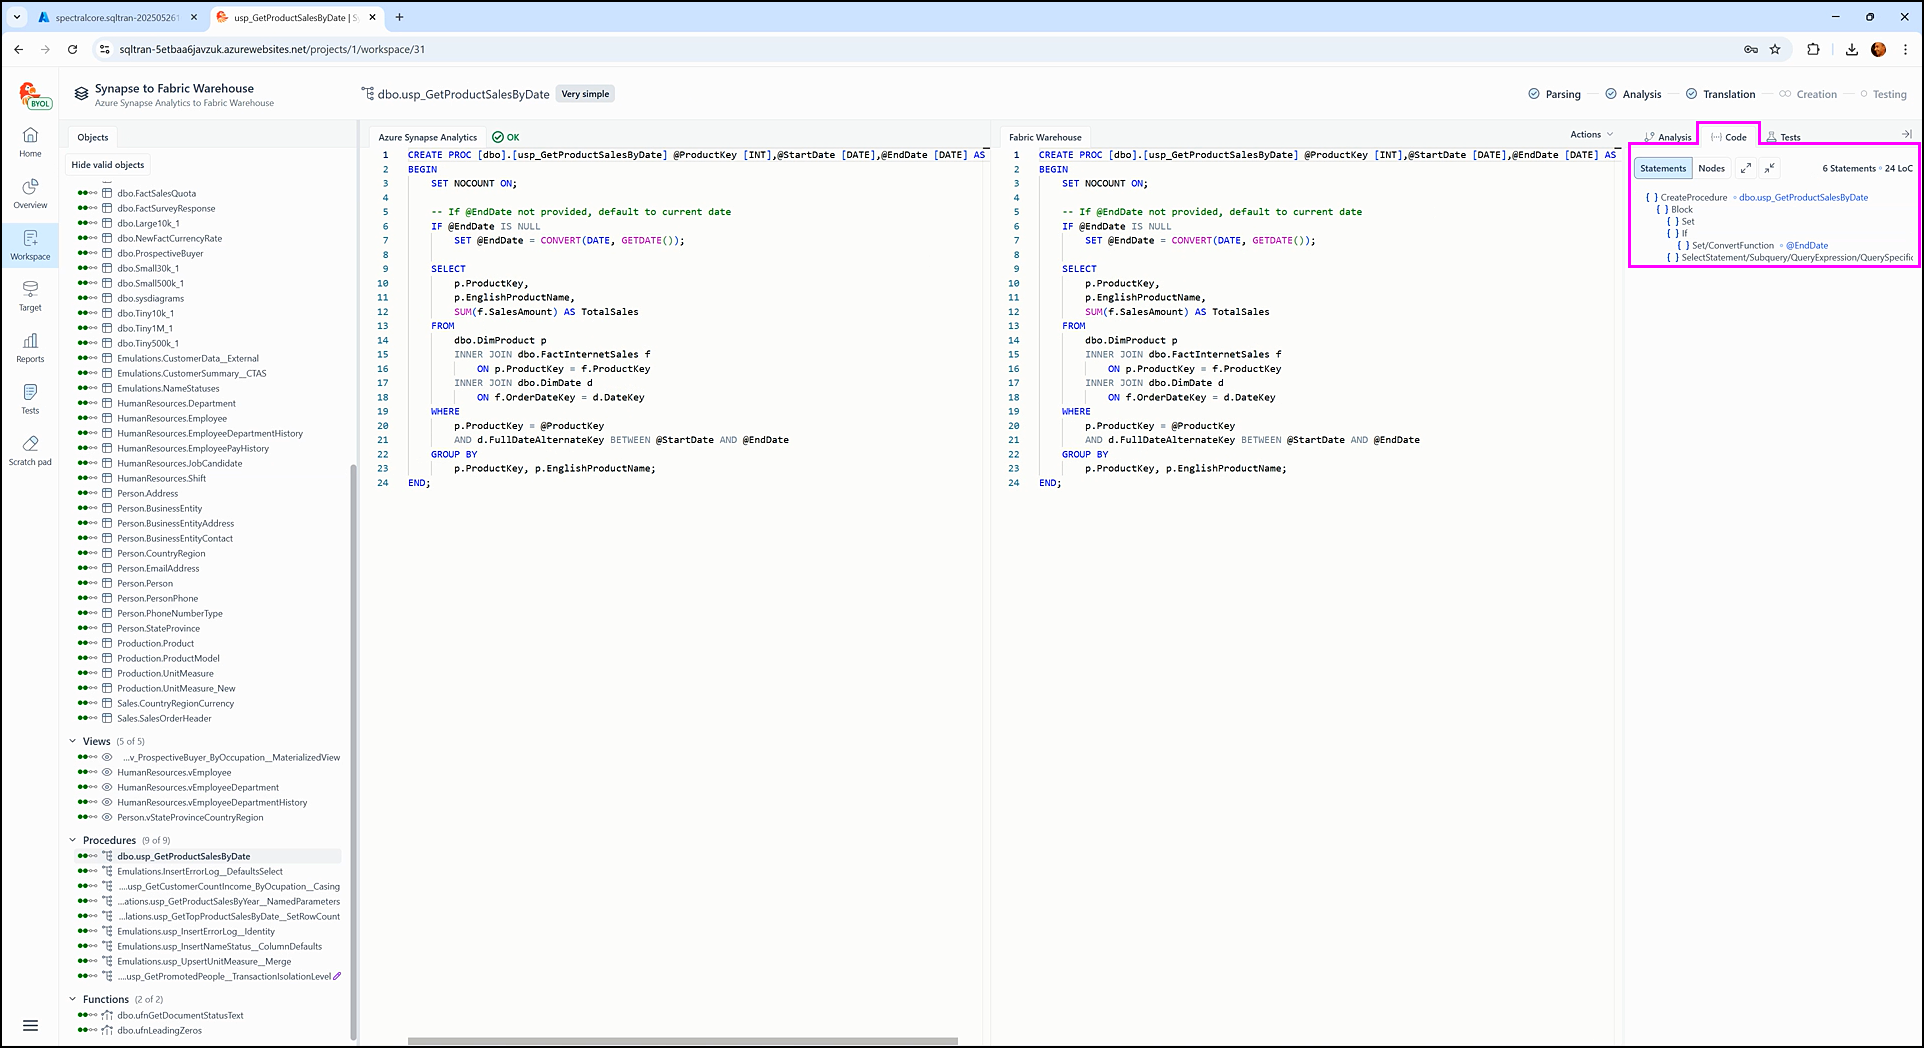Click the horizontal scrollbar under the code editor
1924x1048 pixels.
tap(682, 1041)
